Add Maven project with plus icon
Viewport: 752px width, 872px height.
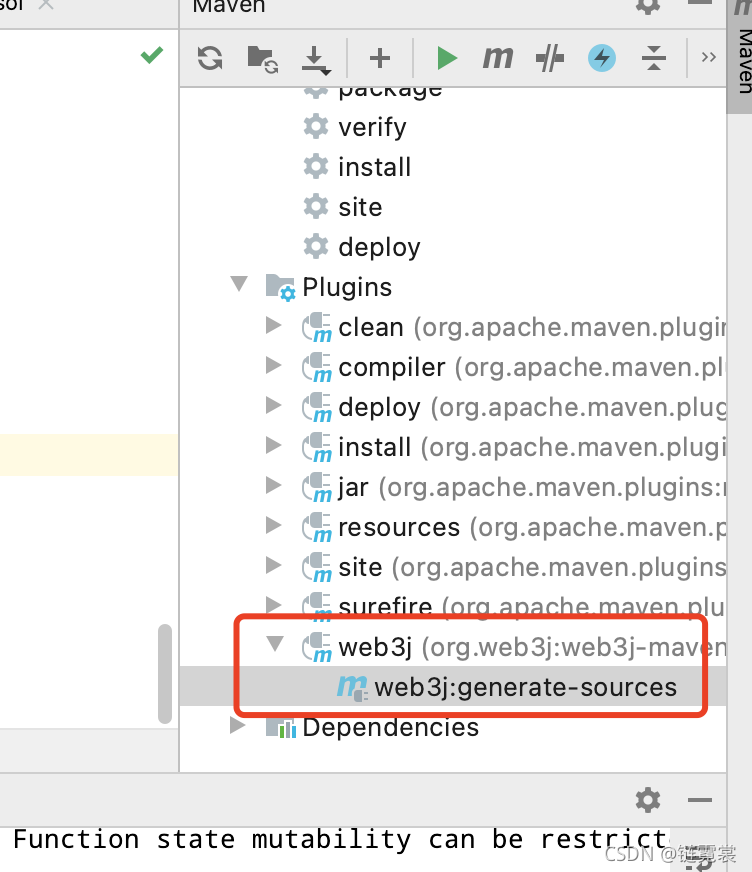380,58
